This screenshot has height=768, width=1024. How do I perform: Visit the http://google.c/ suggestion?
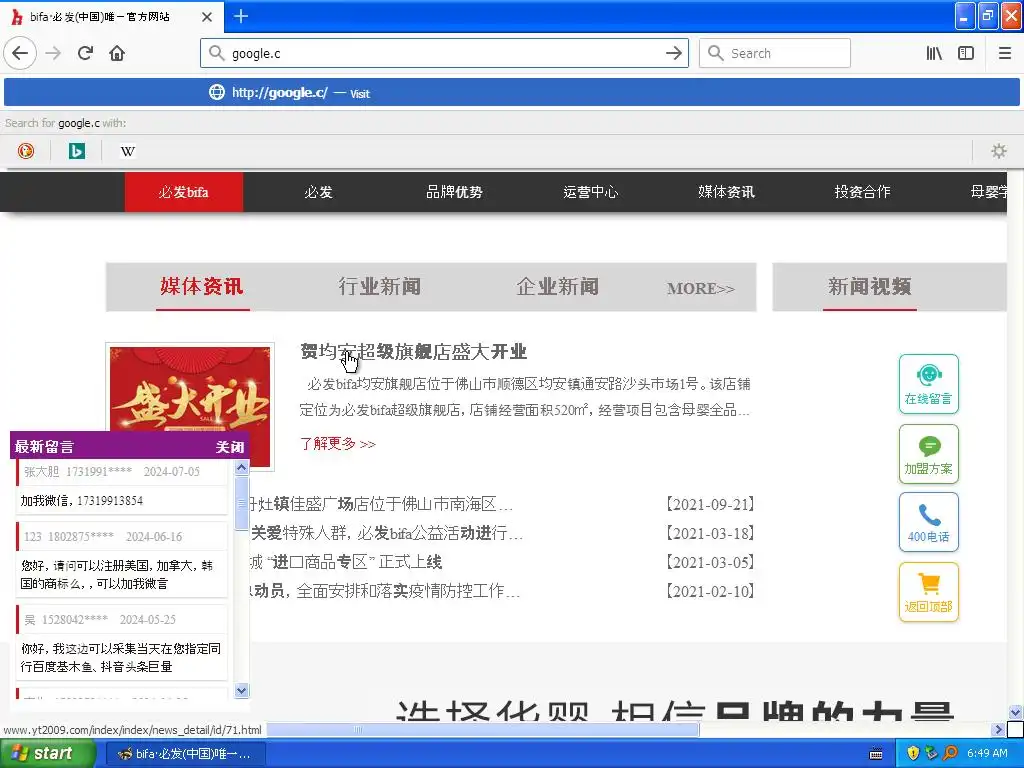click(x=511, y=93)
